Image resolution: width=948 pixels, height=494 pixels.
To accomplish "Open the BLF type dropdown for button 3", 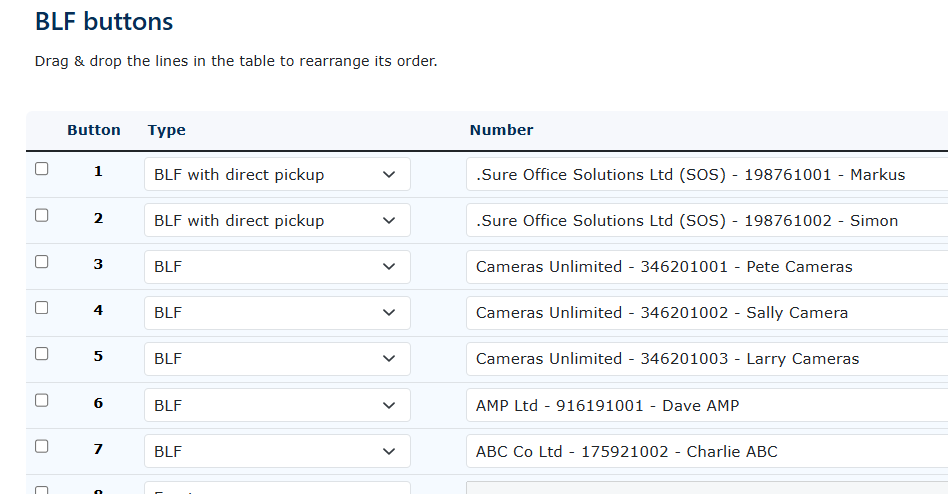I will [x=277, y=267].
